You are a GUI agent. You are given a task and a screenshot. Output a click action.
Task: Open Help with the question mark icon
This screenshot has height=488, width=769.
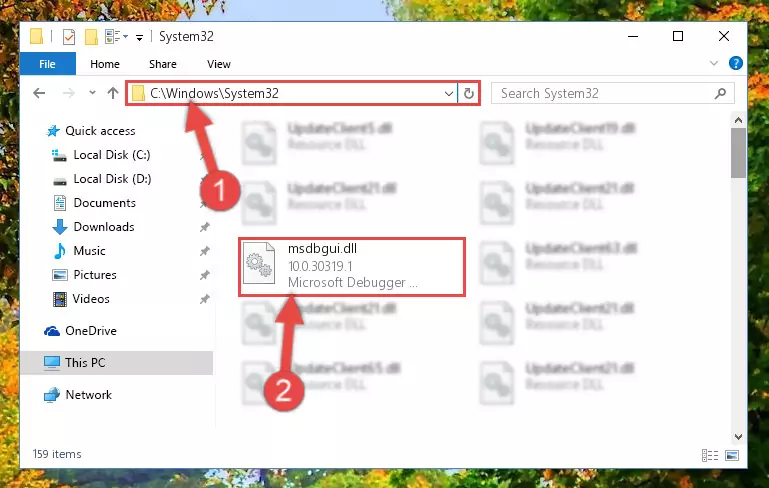coord(735,63)
